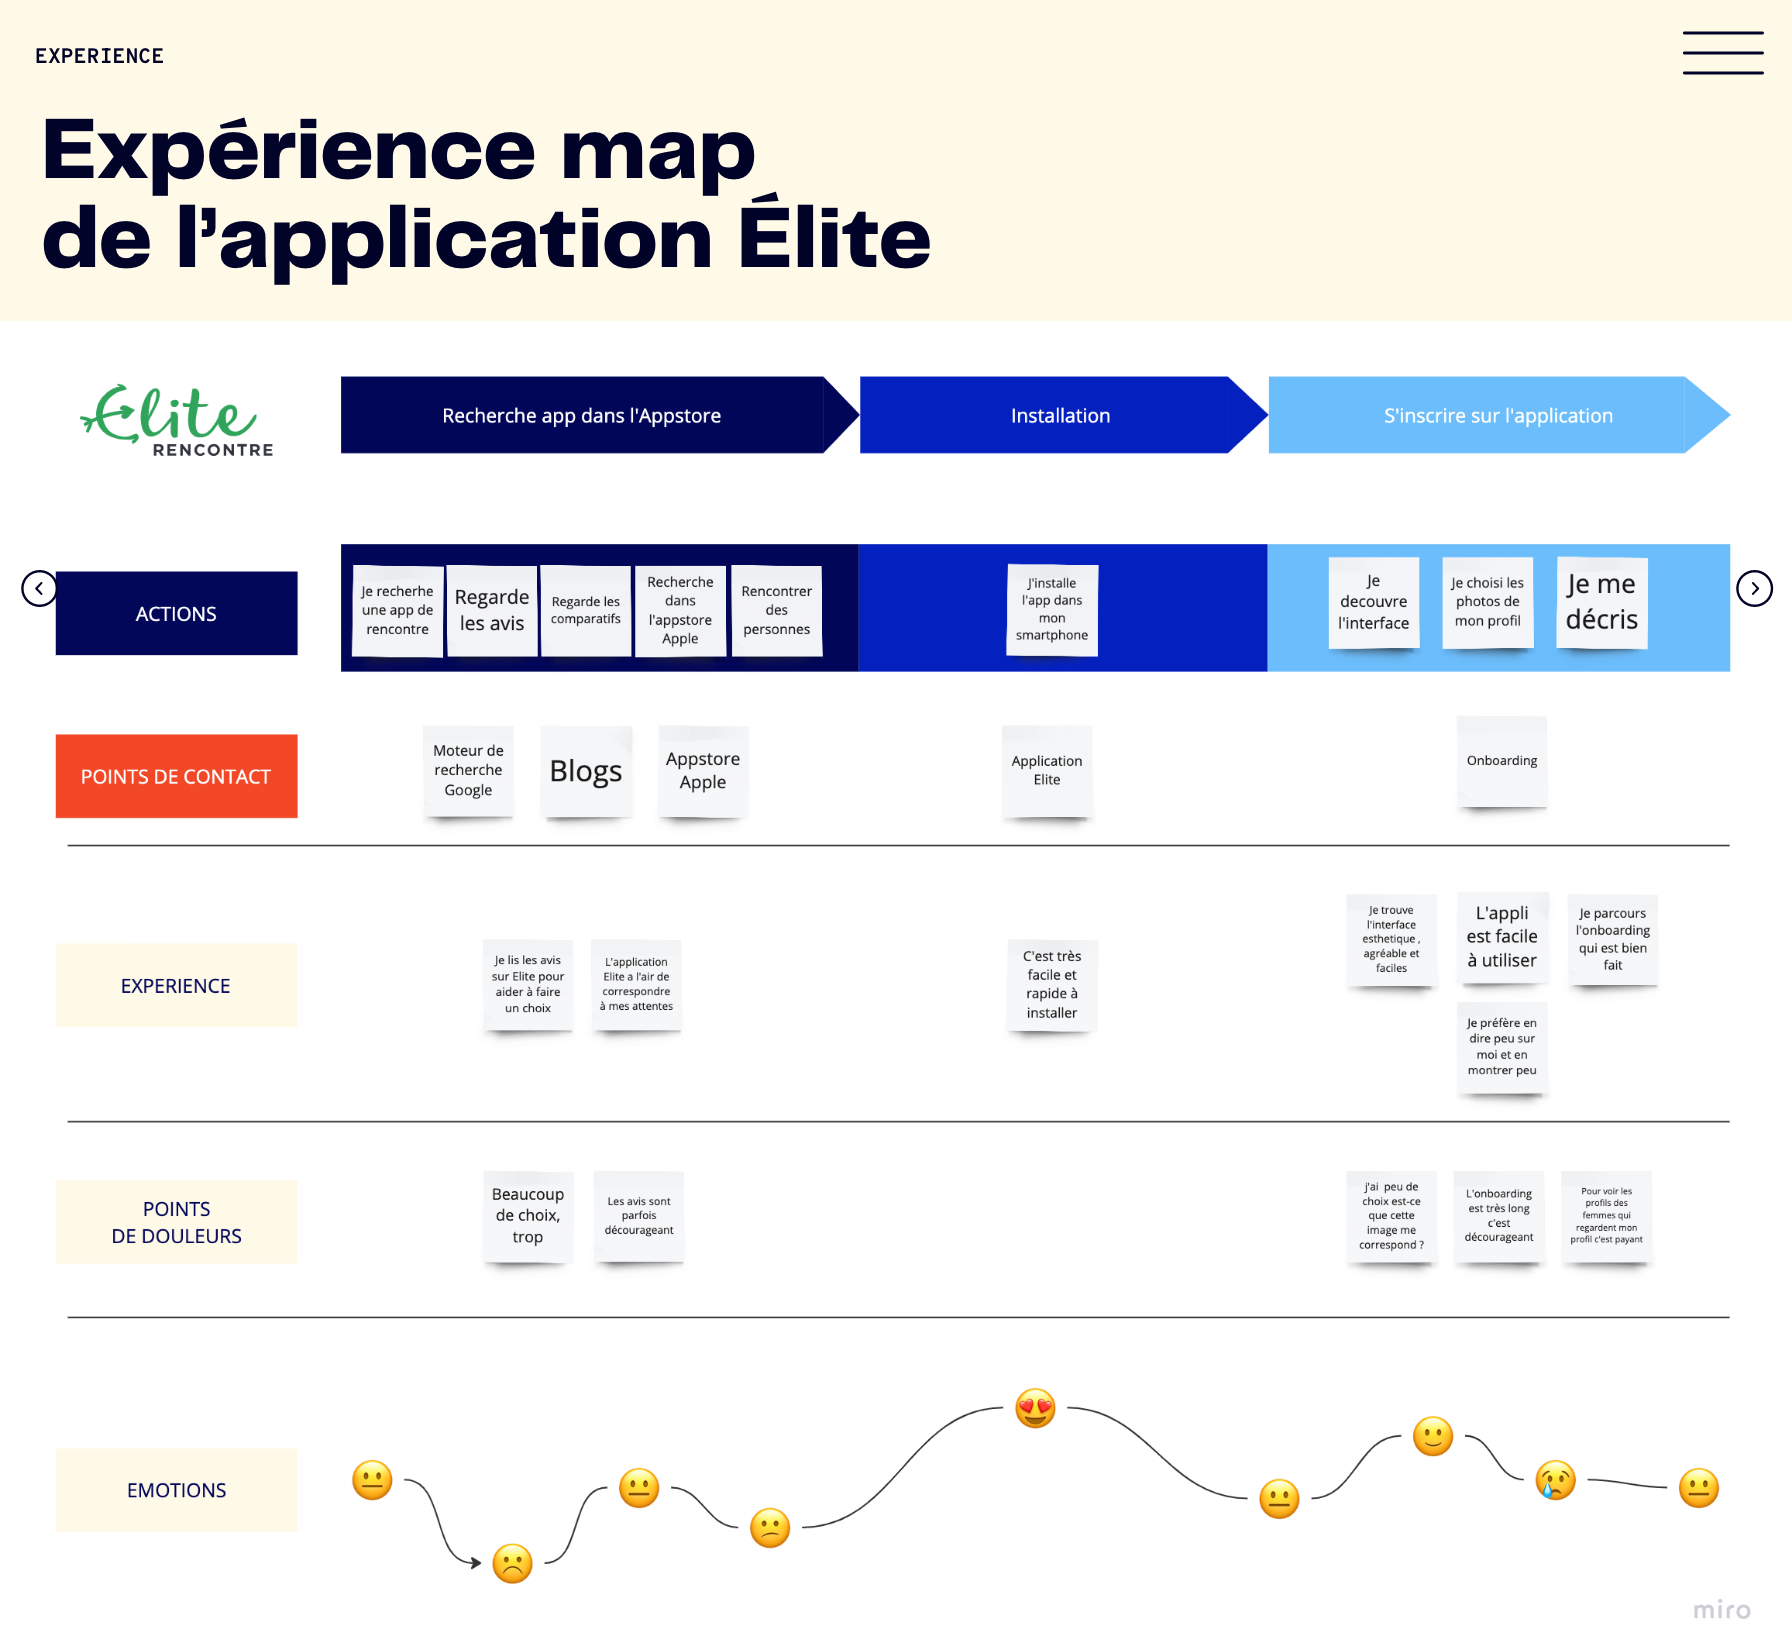Click the POINTS DE CONTACT label
The image size is (1792, 1647).
(x=176, y=776)
